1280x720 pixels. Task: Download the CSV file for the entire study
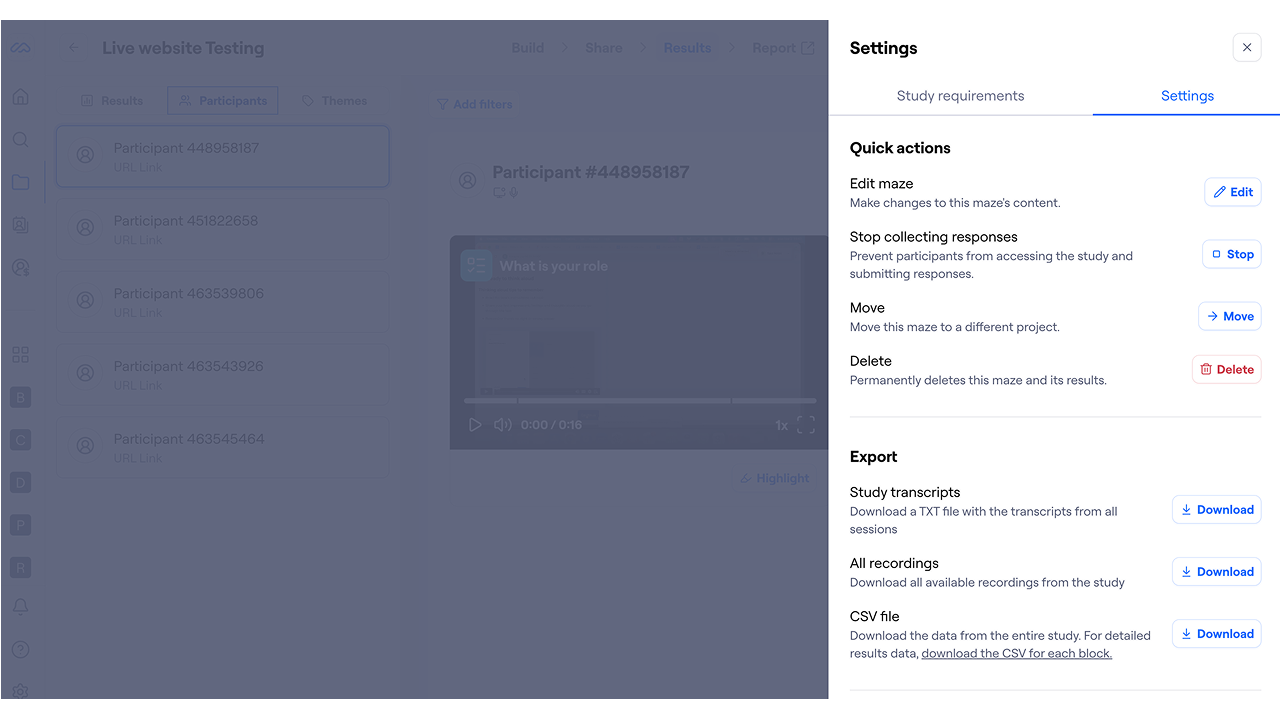pyautogui.click(x=1217, y=633)
